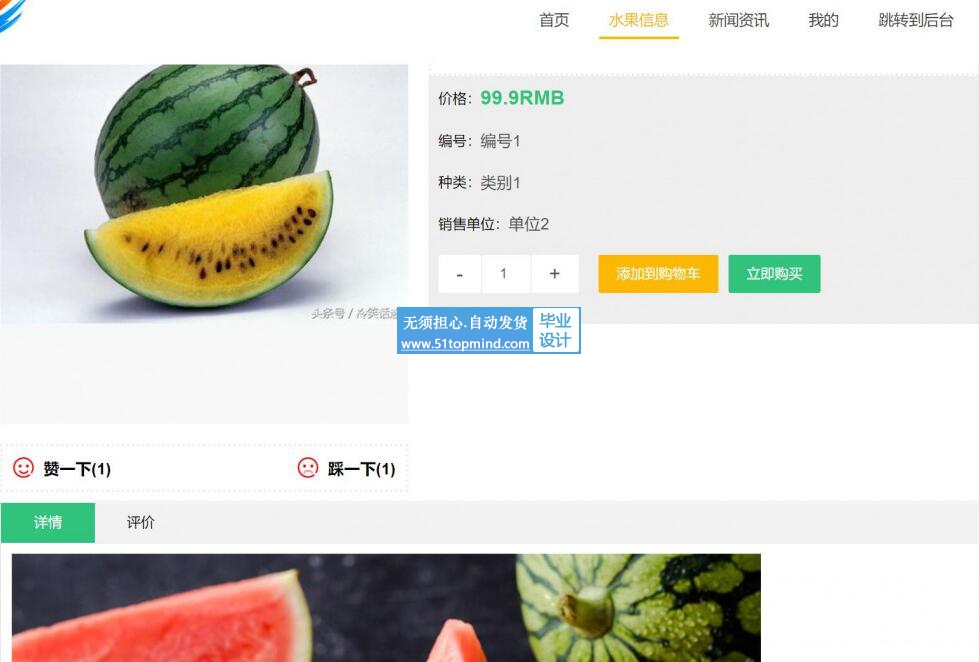Viewport: 979px width, 662px height.
Task: Click the yellow watermelon product image
Action: [x=204, y=194]
